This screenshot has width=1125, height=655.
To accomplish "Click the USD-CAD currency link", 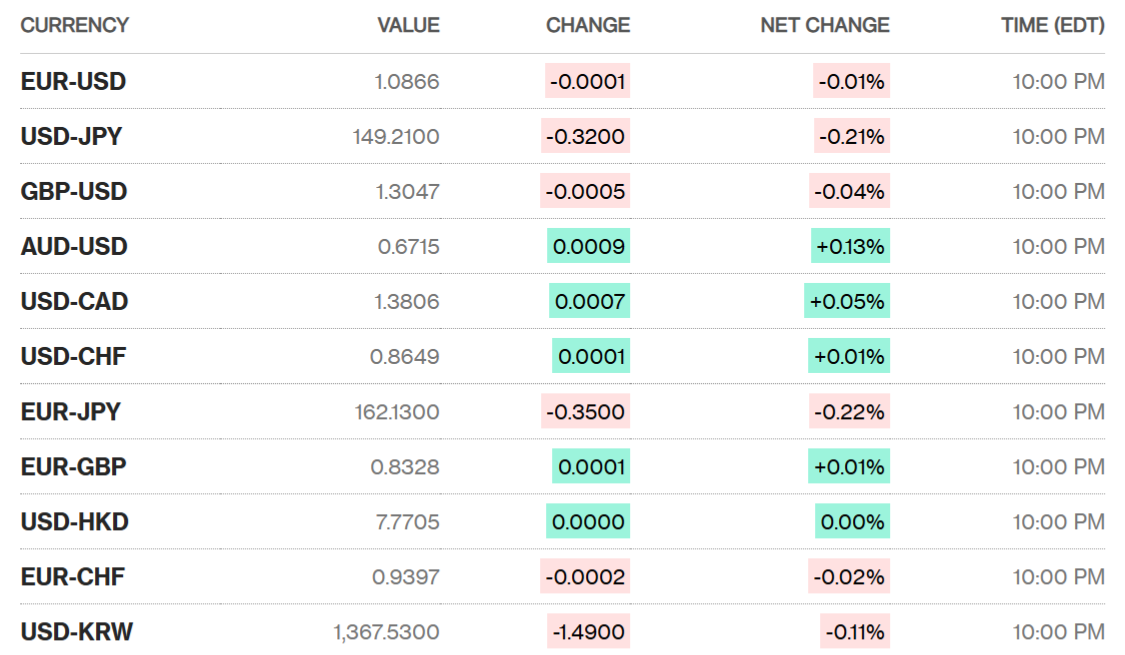I will (74, 302).
